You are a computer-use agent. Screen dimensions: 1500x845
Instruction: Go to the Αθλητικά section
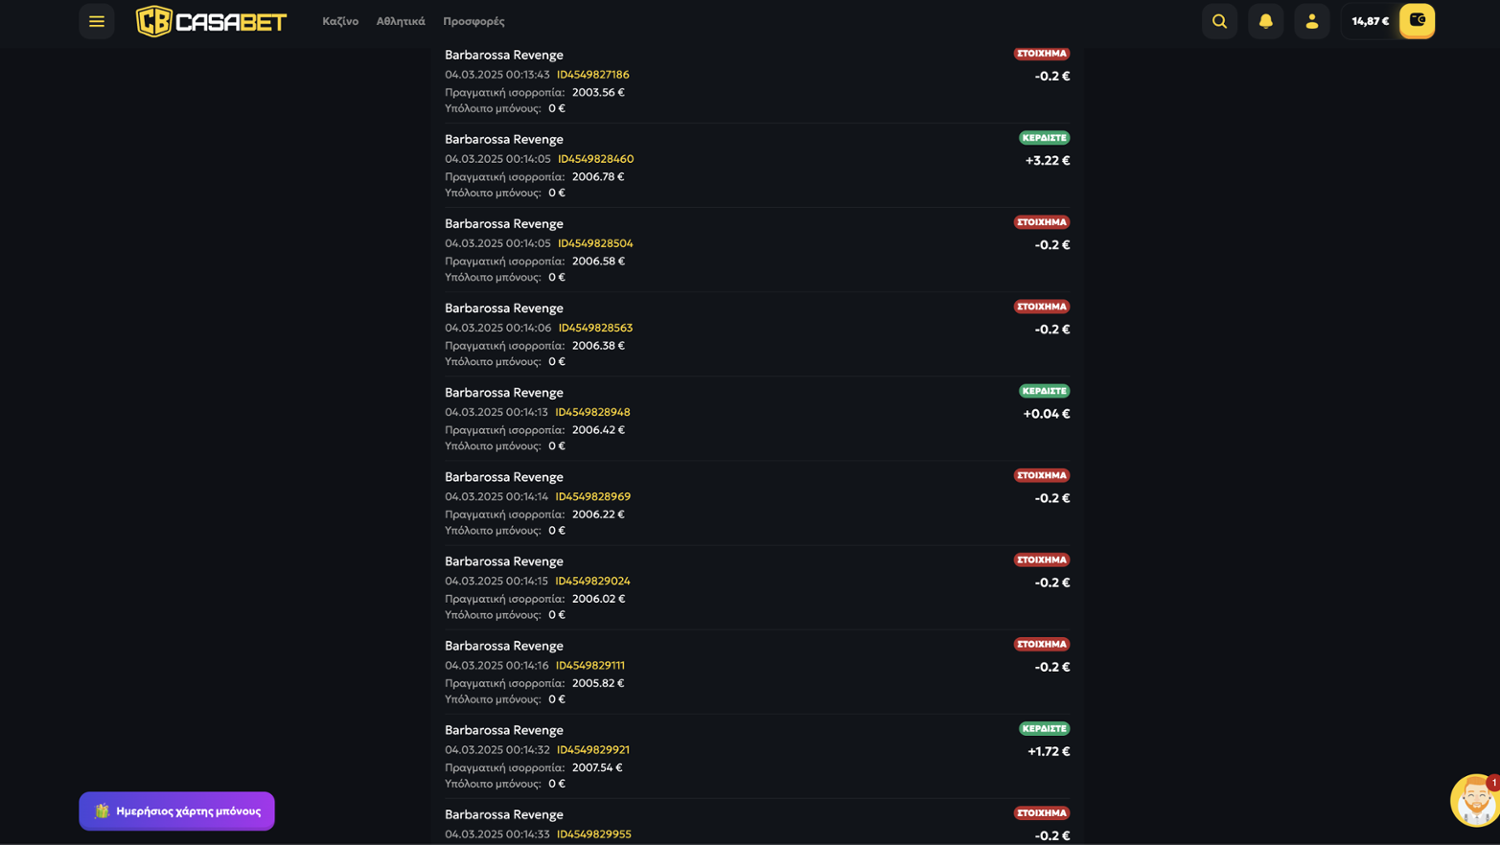(400, 21)
